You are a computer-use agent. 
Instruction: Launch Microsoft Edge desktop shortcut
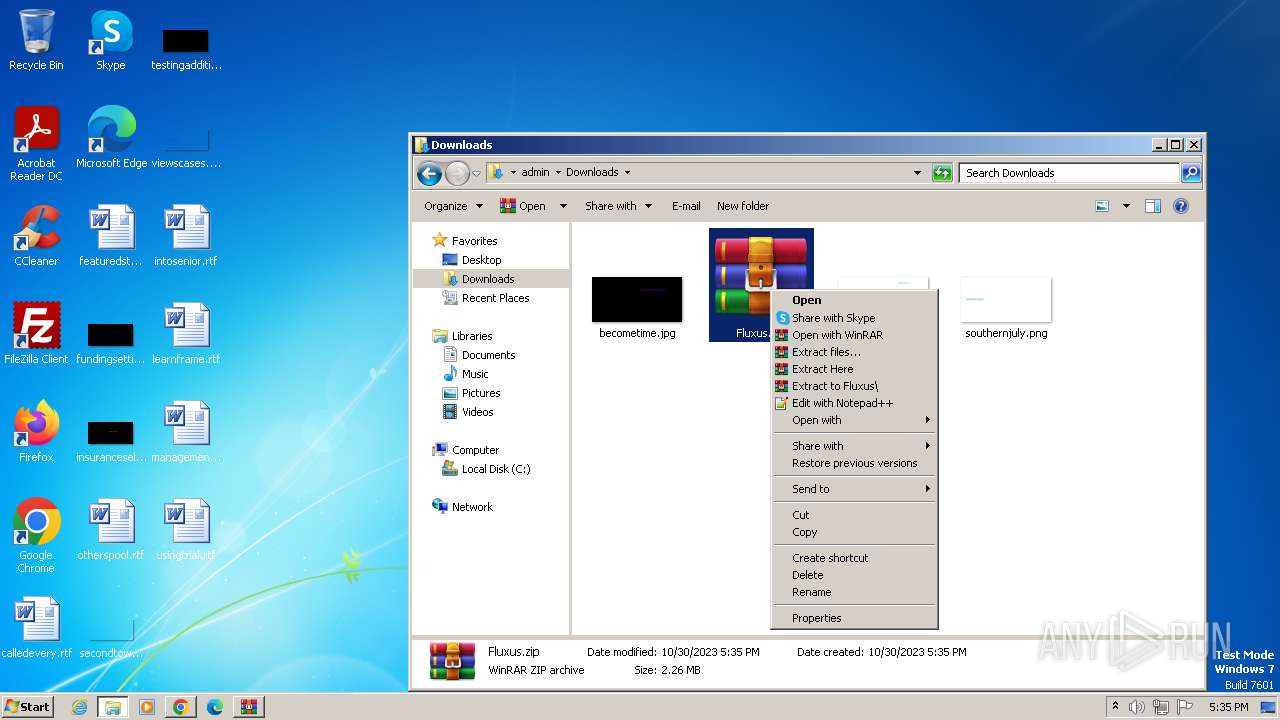coord(111,138)
